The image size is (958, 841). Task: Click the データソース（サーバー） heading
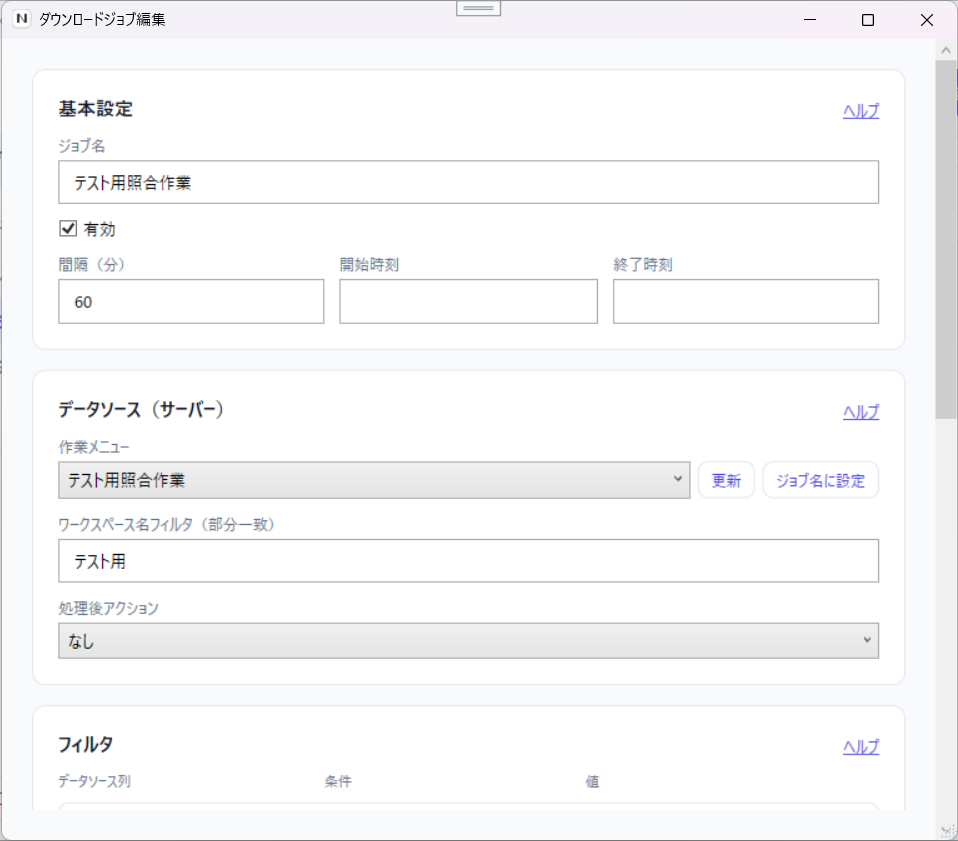[141, 409]
